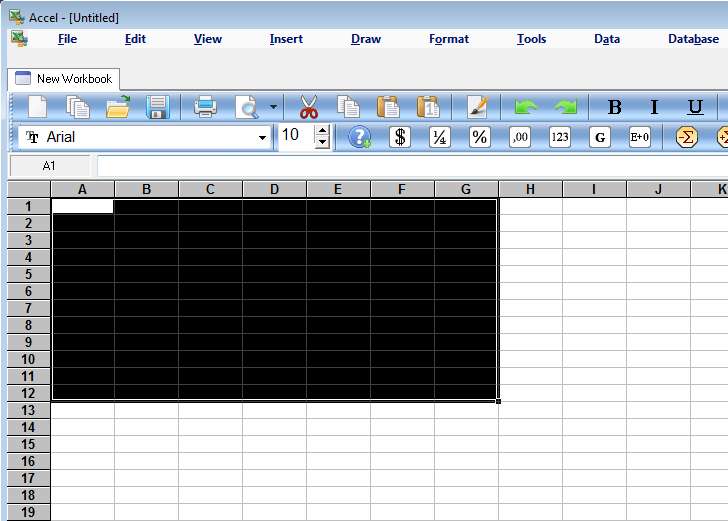Redo with the right green arrow
The height and width of the screenshot is (521, 728).
[x=566, y=107]
